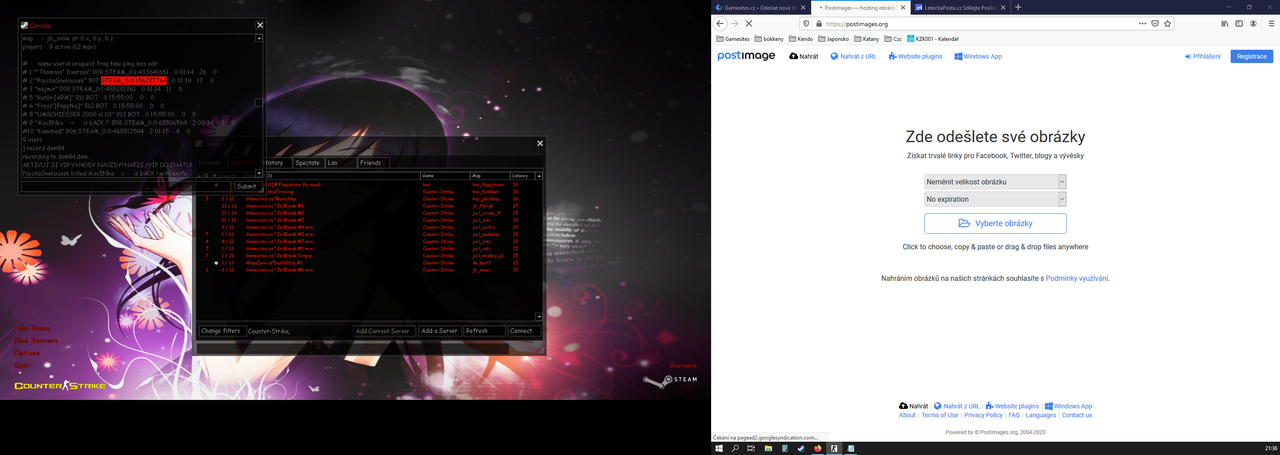The height and width of the screenshot is (455, 1280).
Task: Click the postimage logo
Action: (x=746, y=56)
